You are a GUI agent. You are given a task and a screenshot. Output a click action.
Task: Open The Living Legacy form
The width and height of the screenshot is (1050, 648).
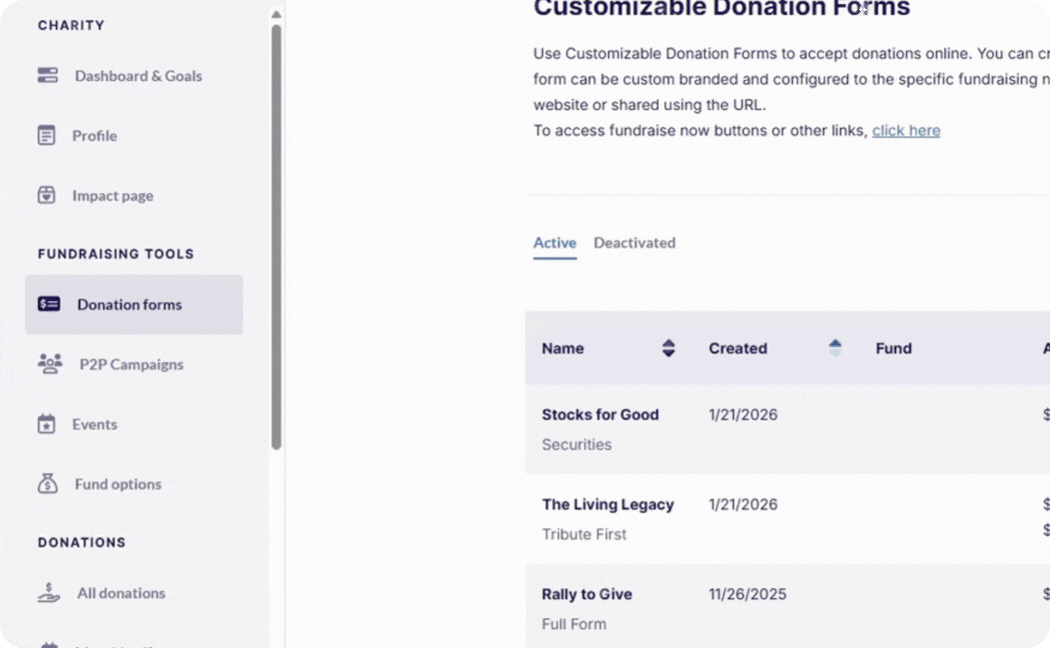(608, 504)
